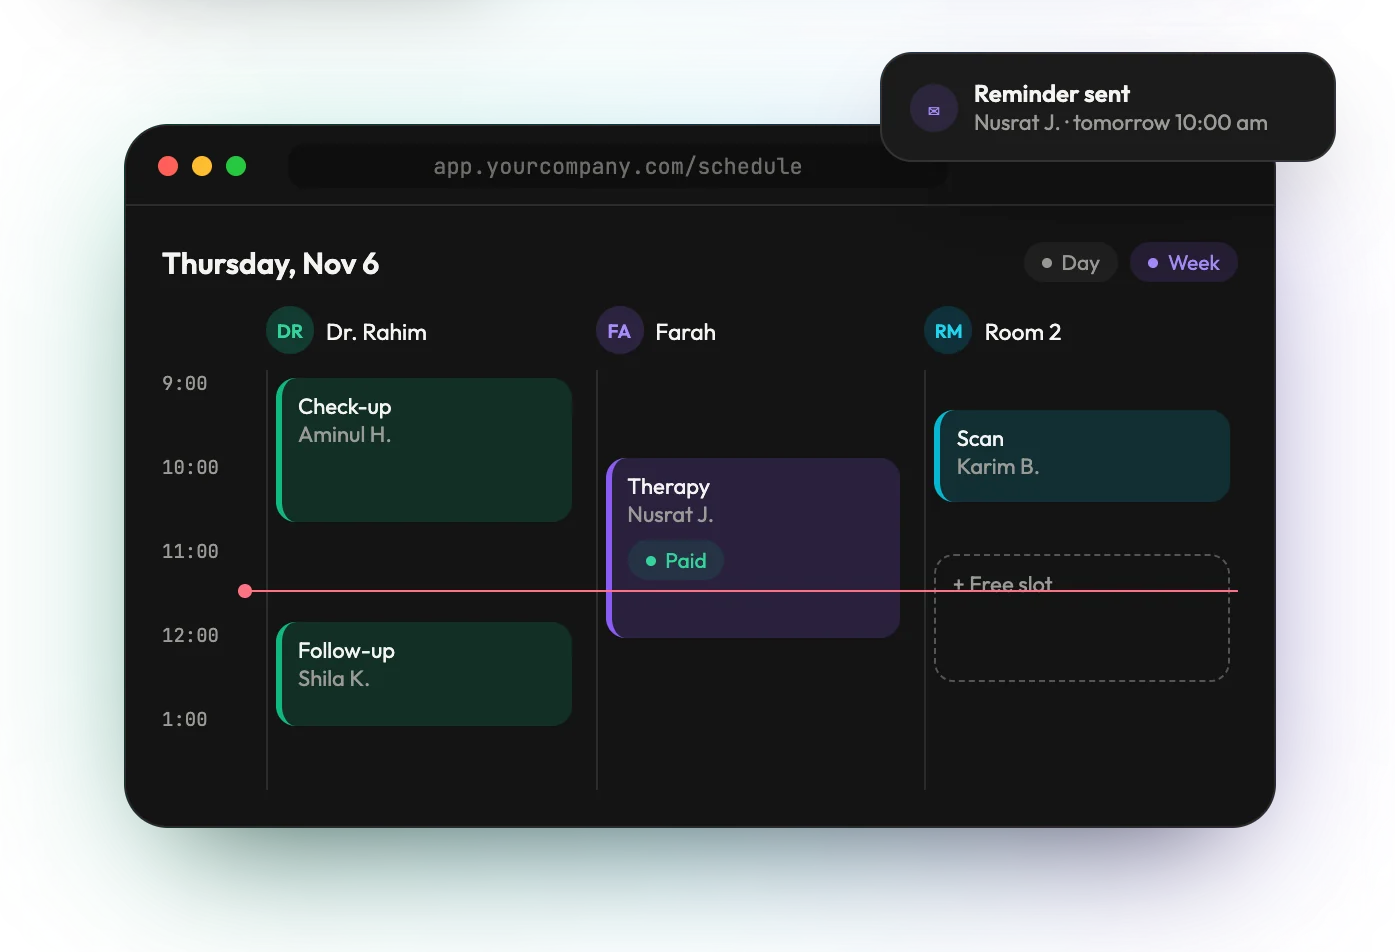Image resolution: width=1395 pixels, height=952 pixels.
Task: Open the Scan appointment for Karim B.
Action: pyautogui.click(x=1082, y=456)
